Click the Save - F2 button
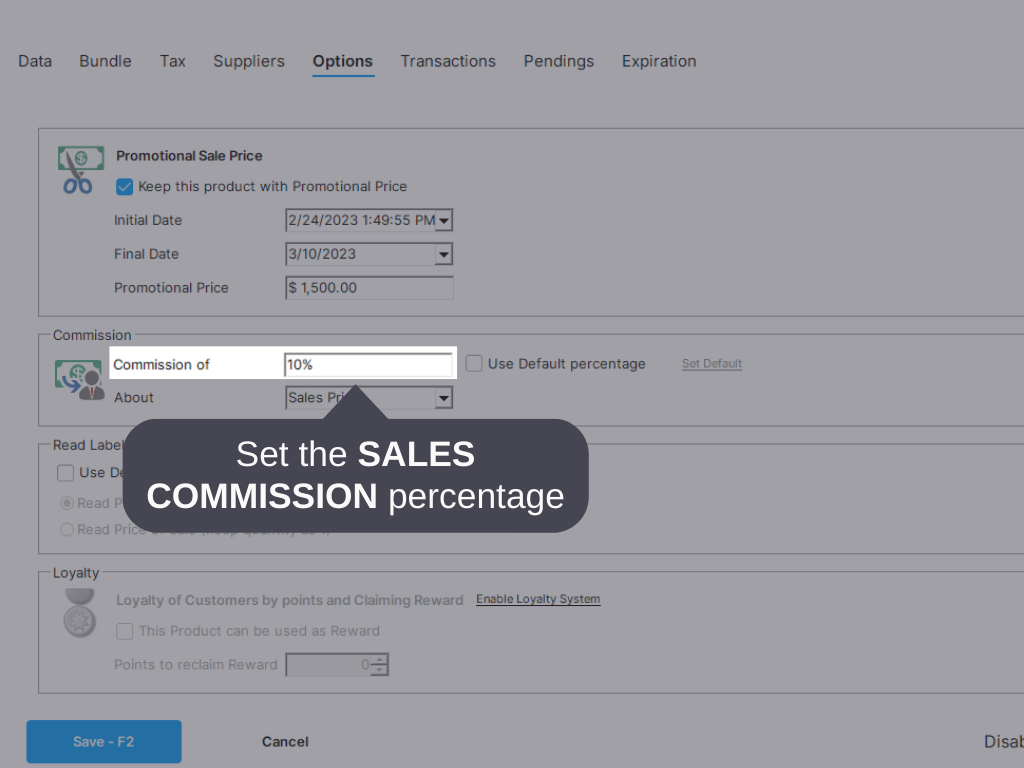Image resolution: width=1024 pixels, height=768 pixels. point(104,741)
